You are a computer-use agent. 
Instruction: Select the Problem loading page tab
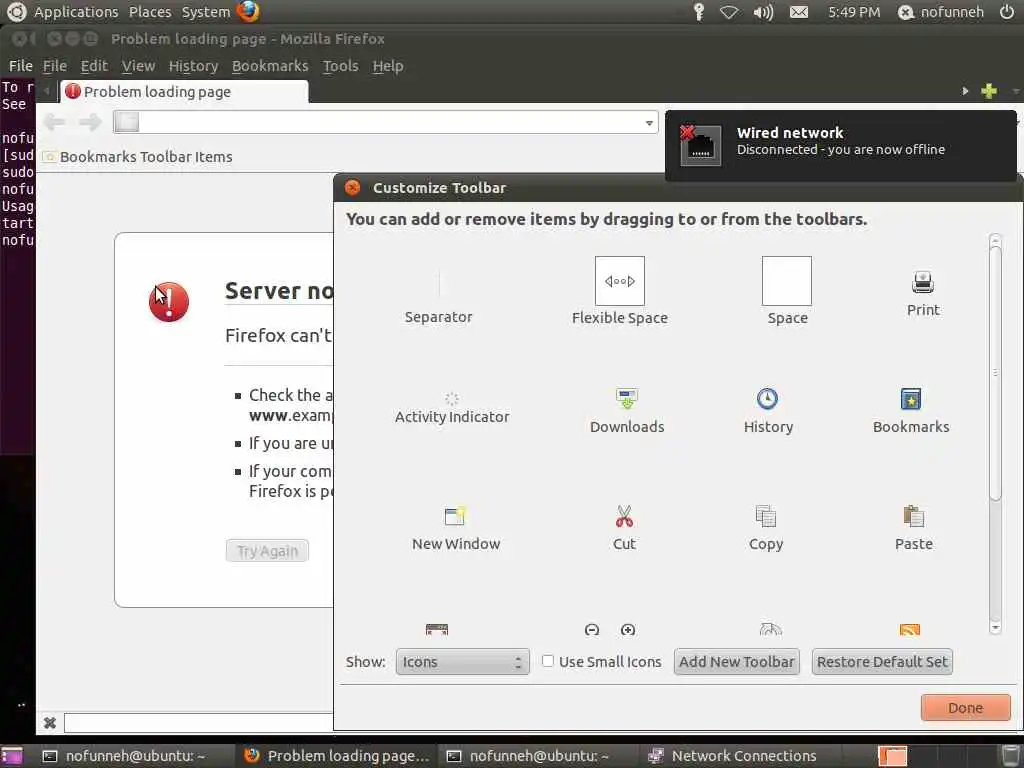click(x=184, y=91)
